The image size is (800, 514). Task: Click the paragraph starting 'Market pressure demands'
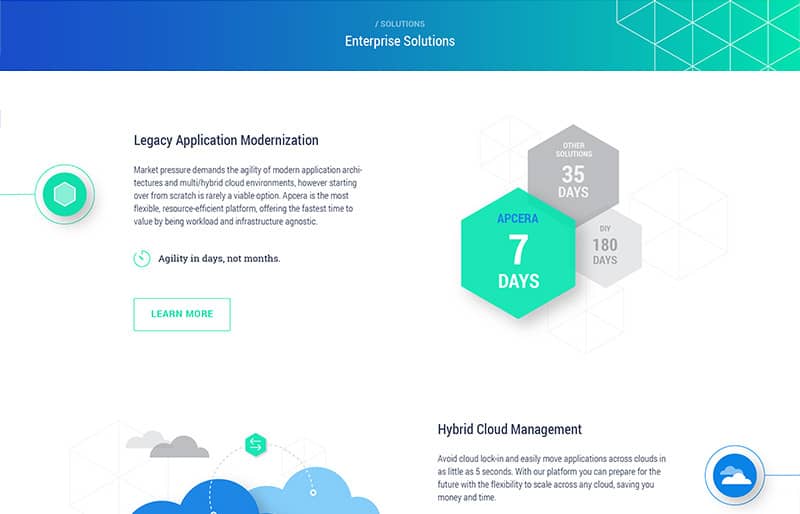(x=248, y=195)
